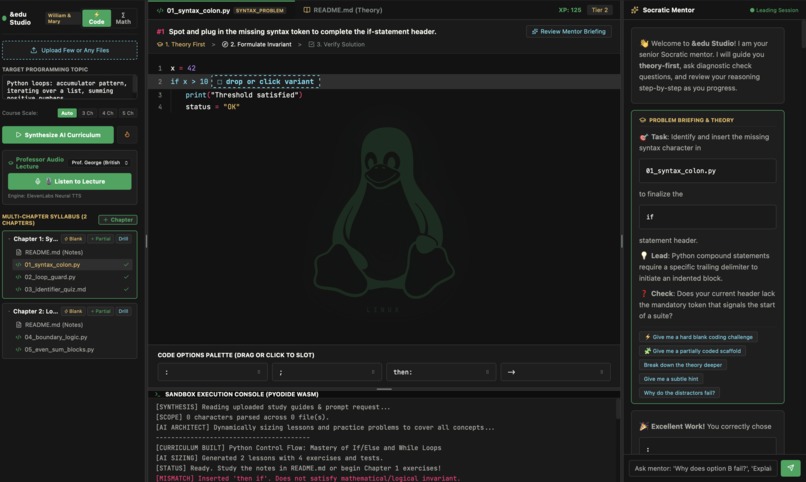806x482 pixels.
Task: Select Give me a subtle hint
Action: point(671,379)
